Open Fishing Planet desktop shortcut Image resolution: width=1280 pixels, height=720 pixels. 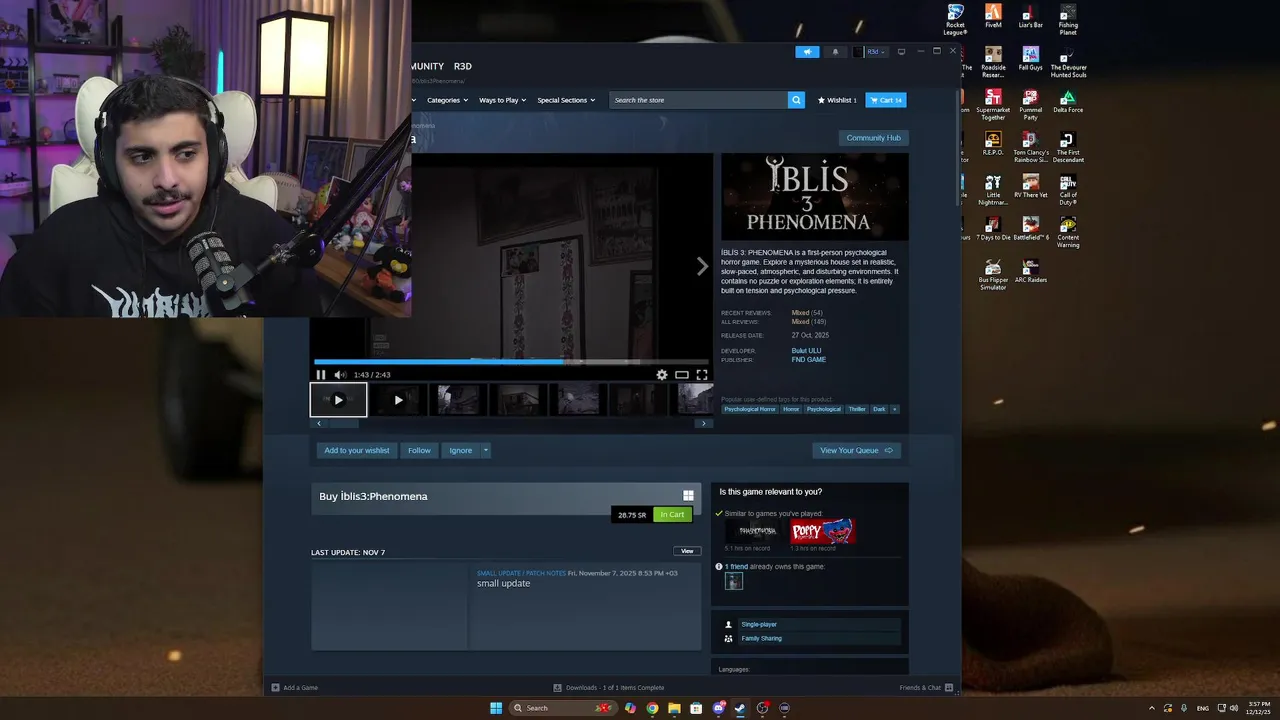click(x=1068, y=19)
